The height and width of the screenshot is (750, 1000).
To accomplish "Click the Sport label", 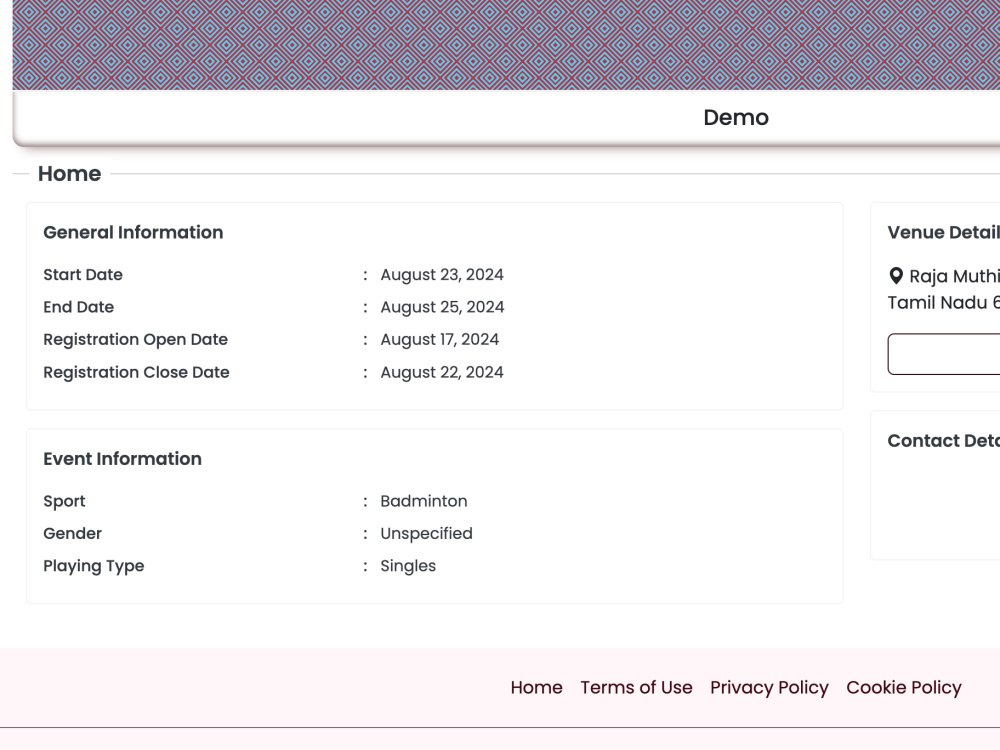I will tap(64, 501).
